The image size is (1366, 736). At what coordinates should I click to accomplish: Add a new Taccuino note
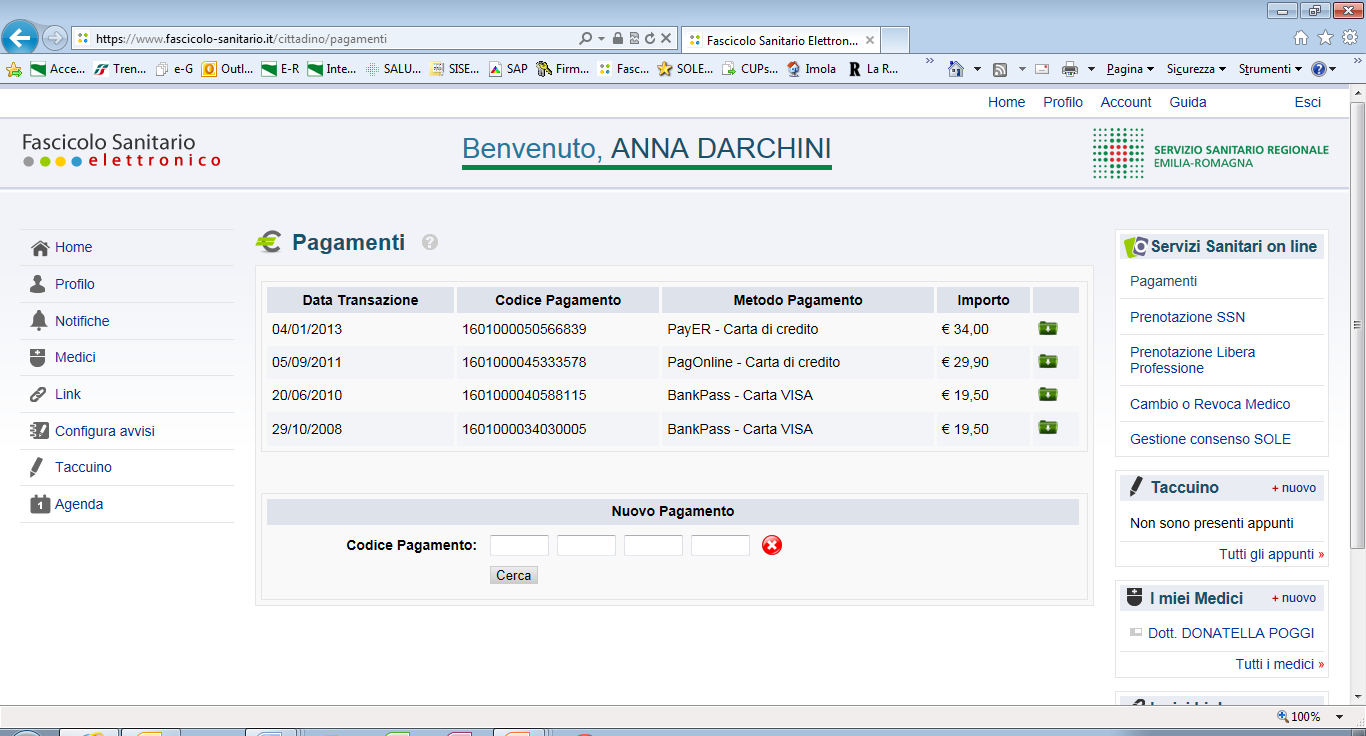pos(1294,488)
